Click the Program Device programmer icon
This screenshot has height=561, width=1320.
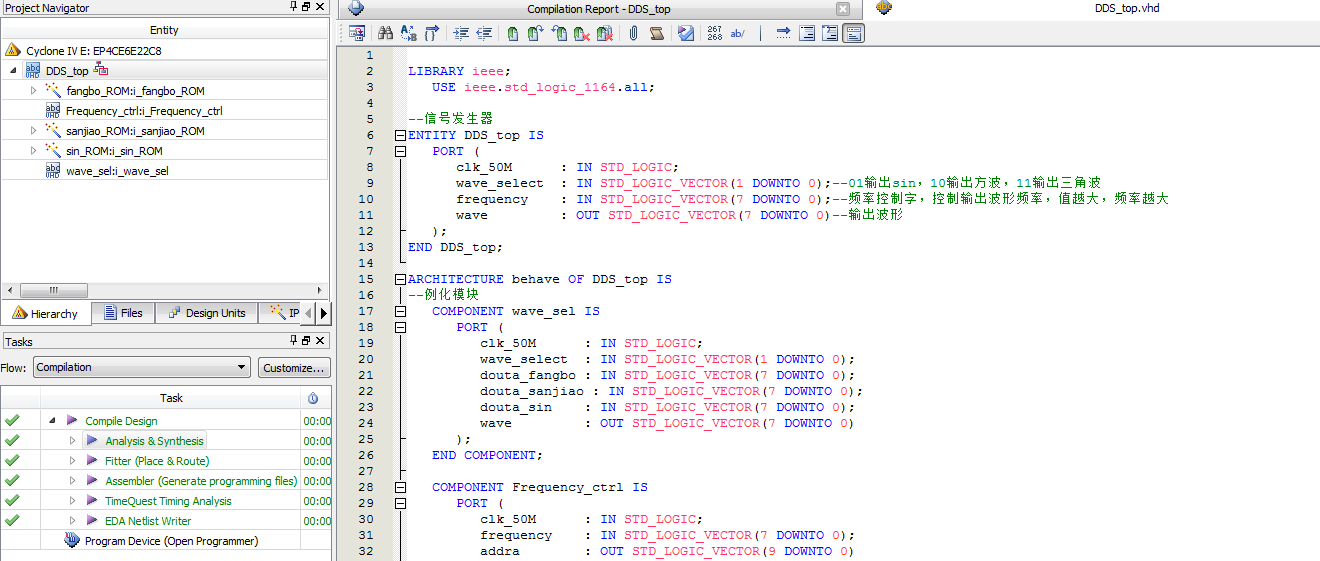pos(72,541)
